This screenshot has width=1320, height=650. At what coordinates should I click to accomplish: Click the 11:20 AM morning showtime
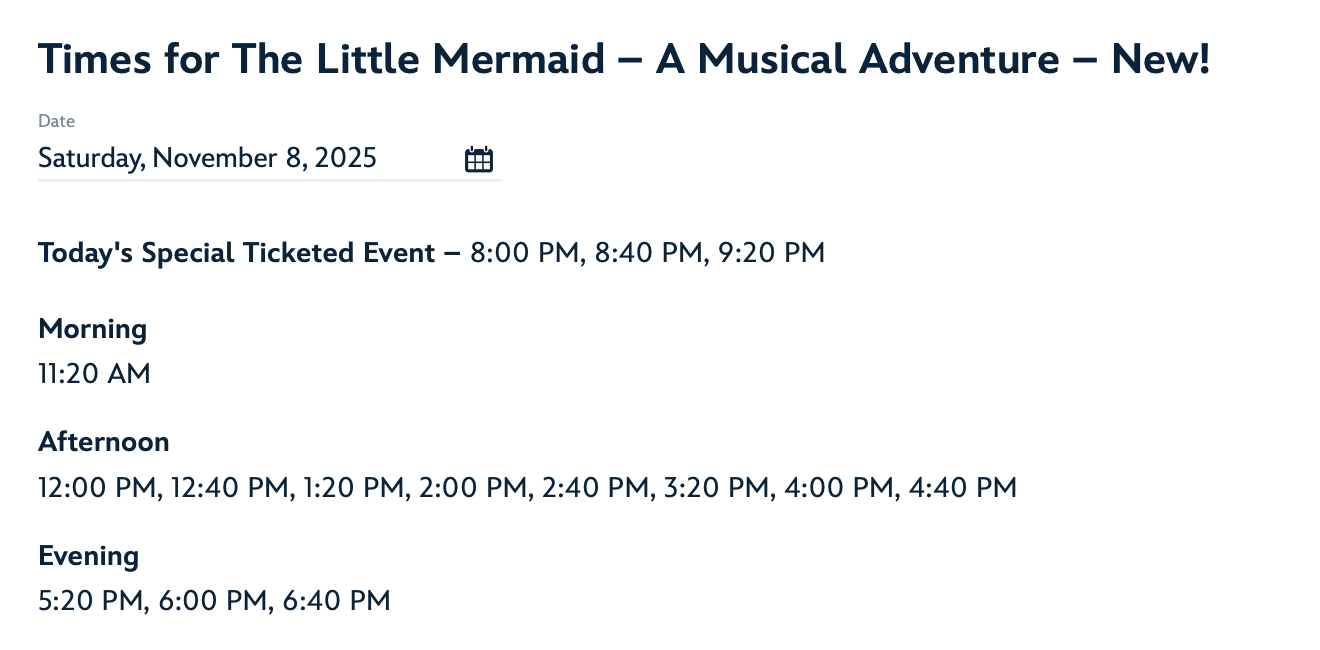click(94, 374)
